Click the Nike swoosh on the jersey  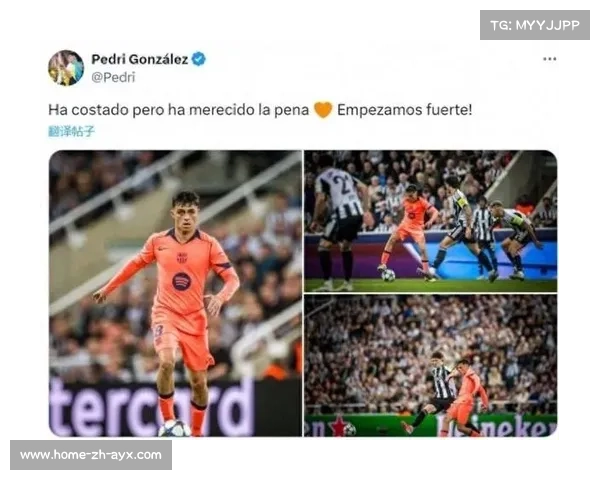(x=163, y=248)
